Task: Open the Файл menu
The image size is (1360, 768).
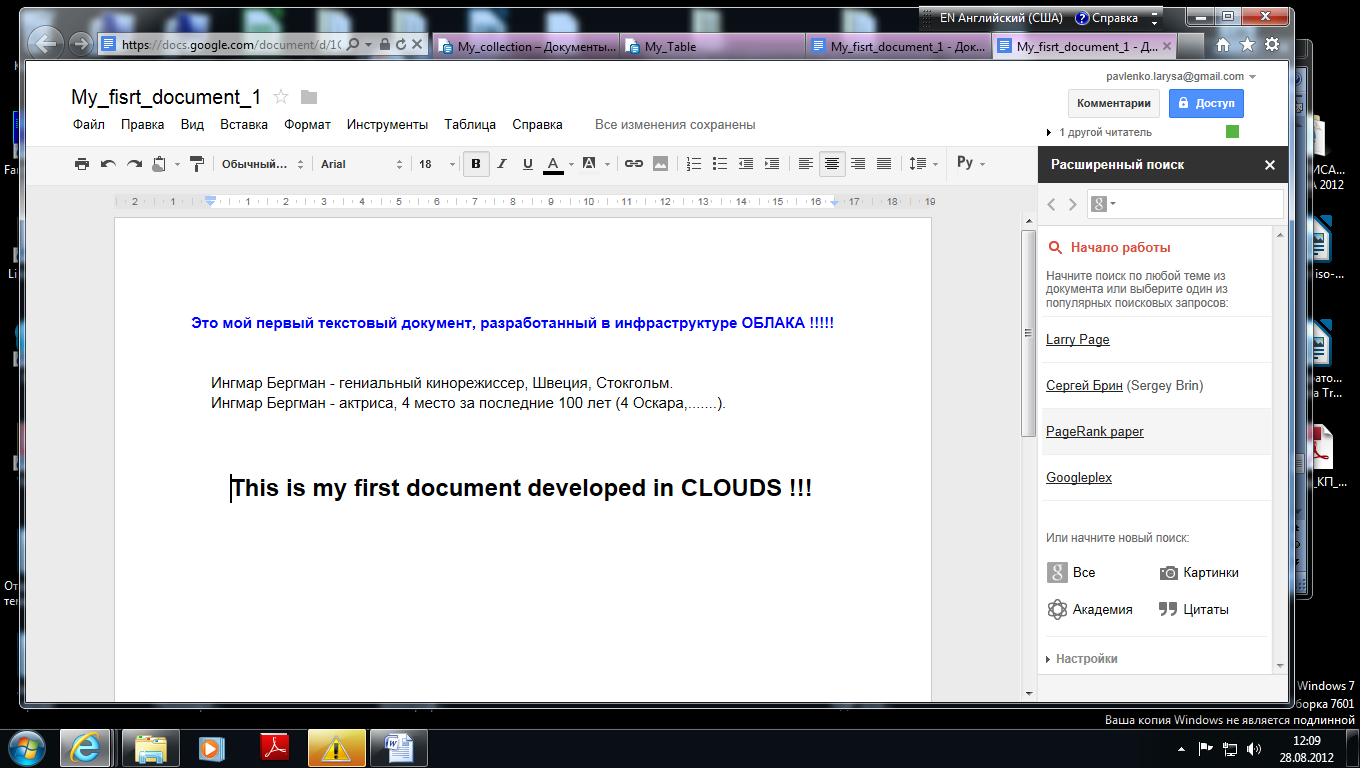Action: 89,125
